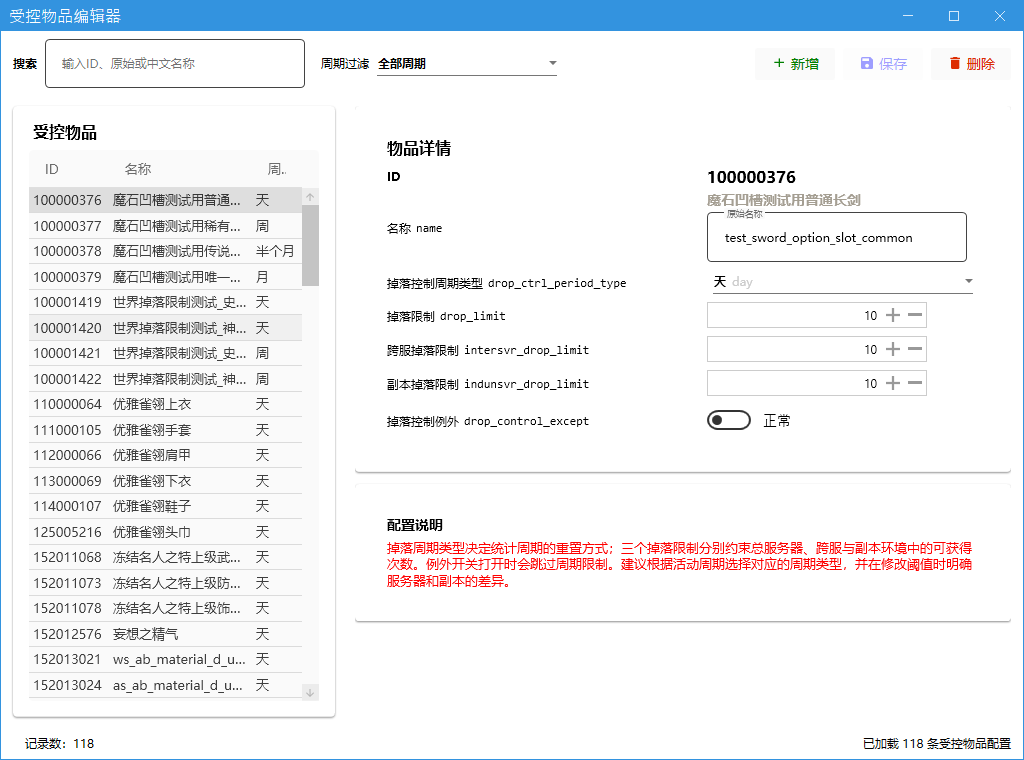Edit the 原始名称 field test_sword_option_slot_common
Image resolution: width=1024 pixels, height=760 pixels.
point(837,237)
